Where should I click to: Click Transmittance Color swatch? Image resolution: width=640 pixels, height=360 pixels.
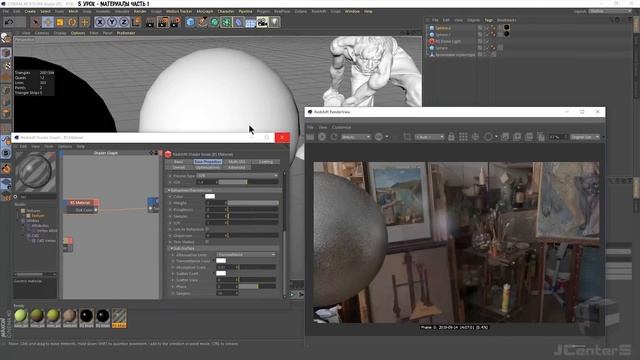221,260
